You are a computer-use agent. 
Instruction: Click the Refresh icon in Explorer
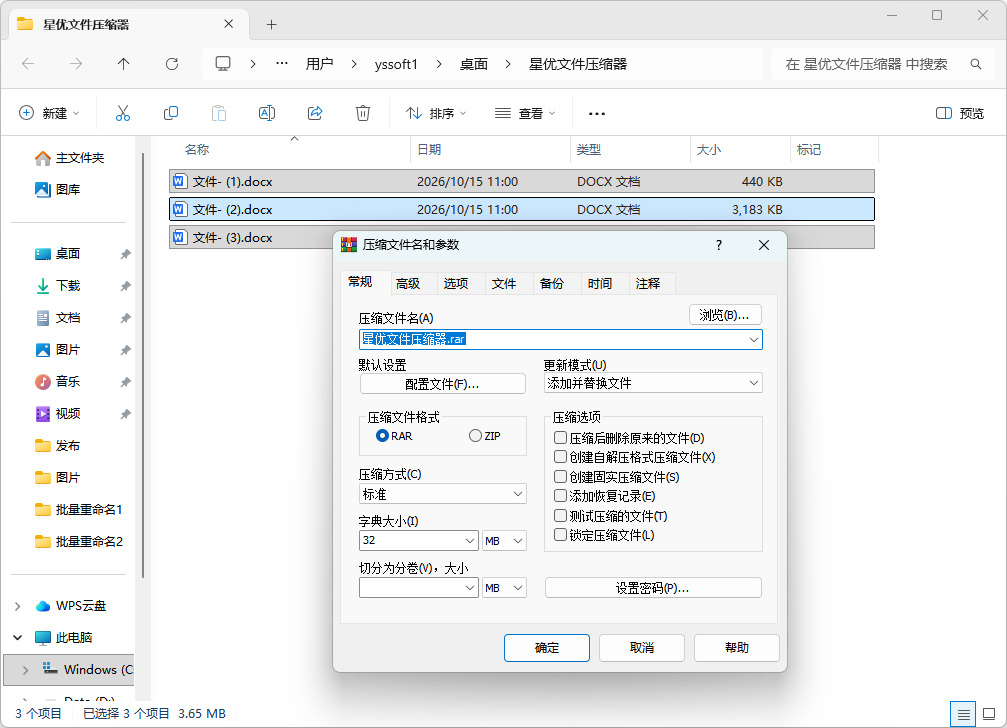click(171, 64)
